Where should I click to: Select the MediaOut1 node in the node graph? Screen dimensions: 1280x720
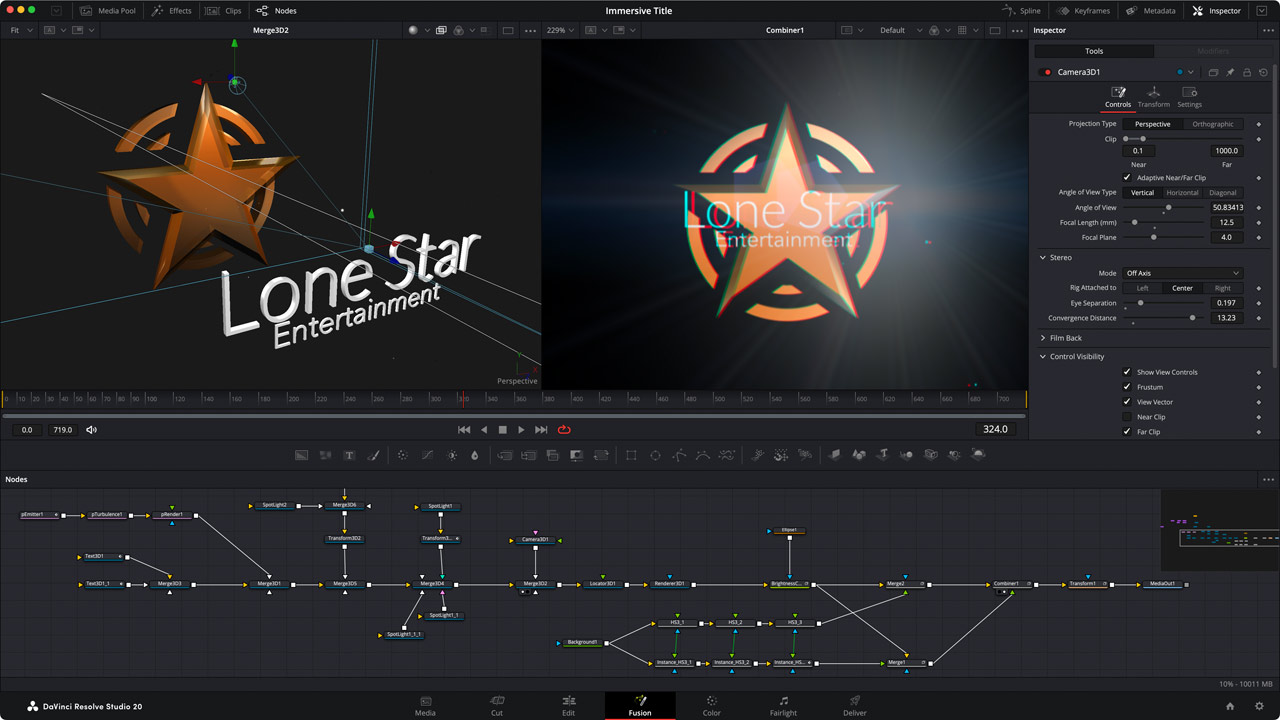1161,583
